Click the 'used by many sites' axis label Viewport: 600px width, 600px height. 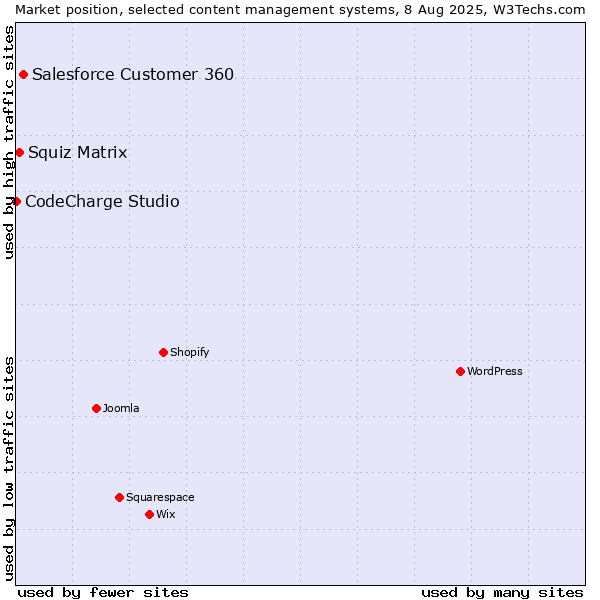tap(502, 593)
